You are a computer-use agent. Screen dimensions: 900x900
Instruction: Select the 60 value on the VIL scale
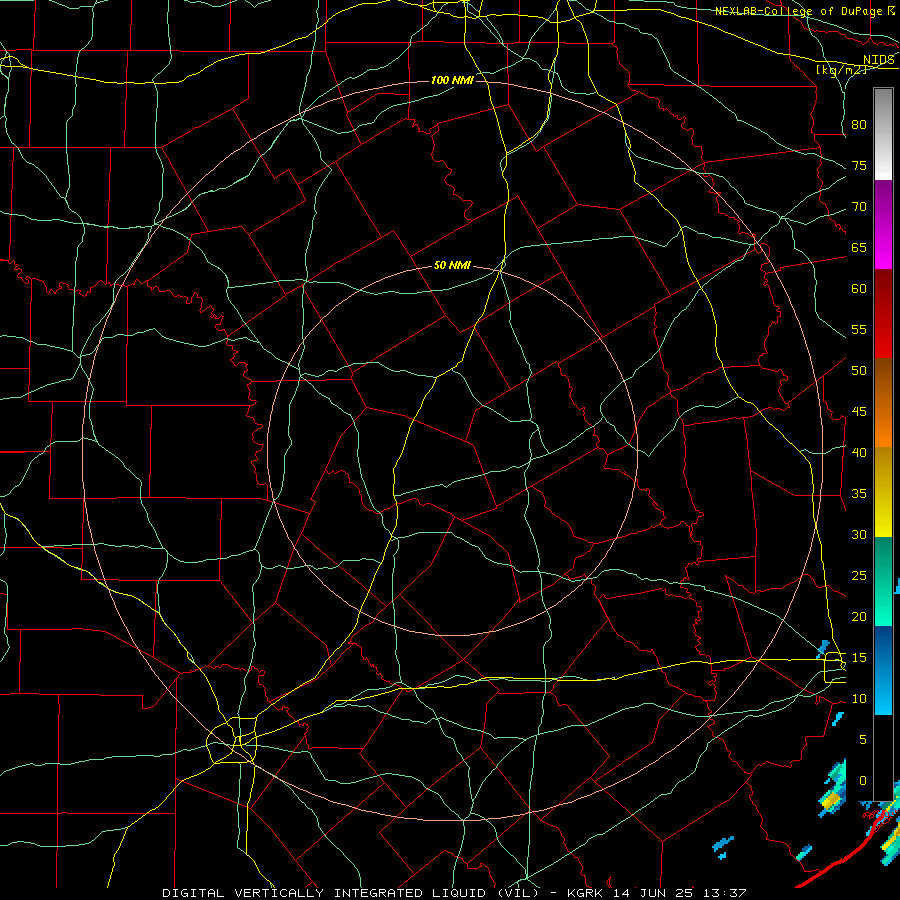859,289
